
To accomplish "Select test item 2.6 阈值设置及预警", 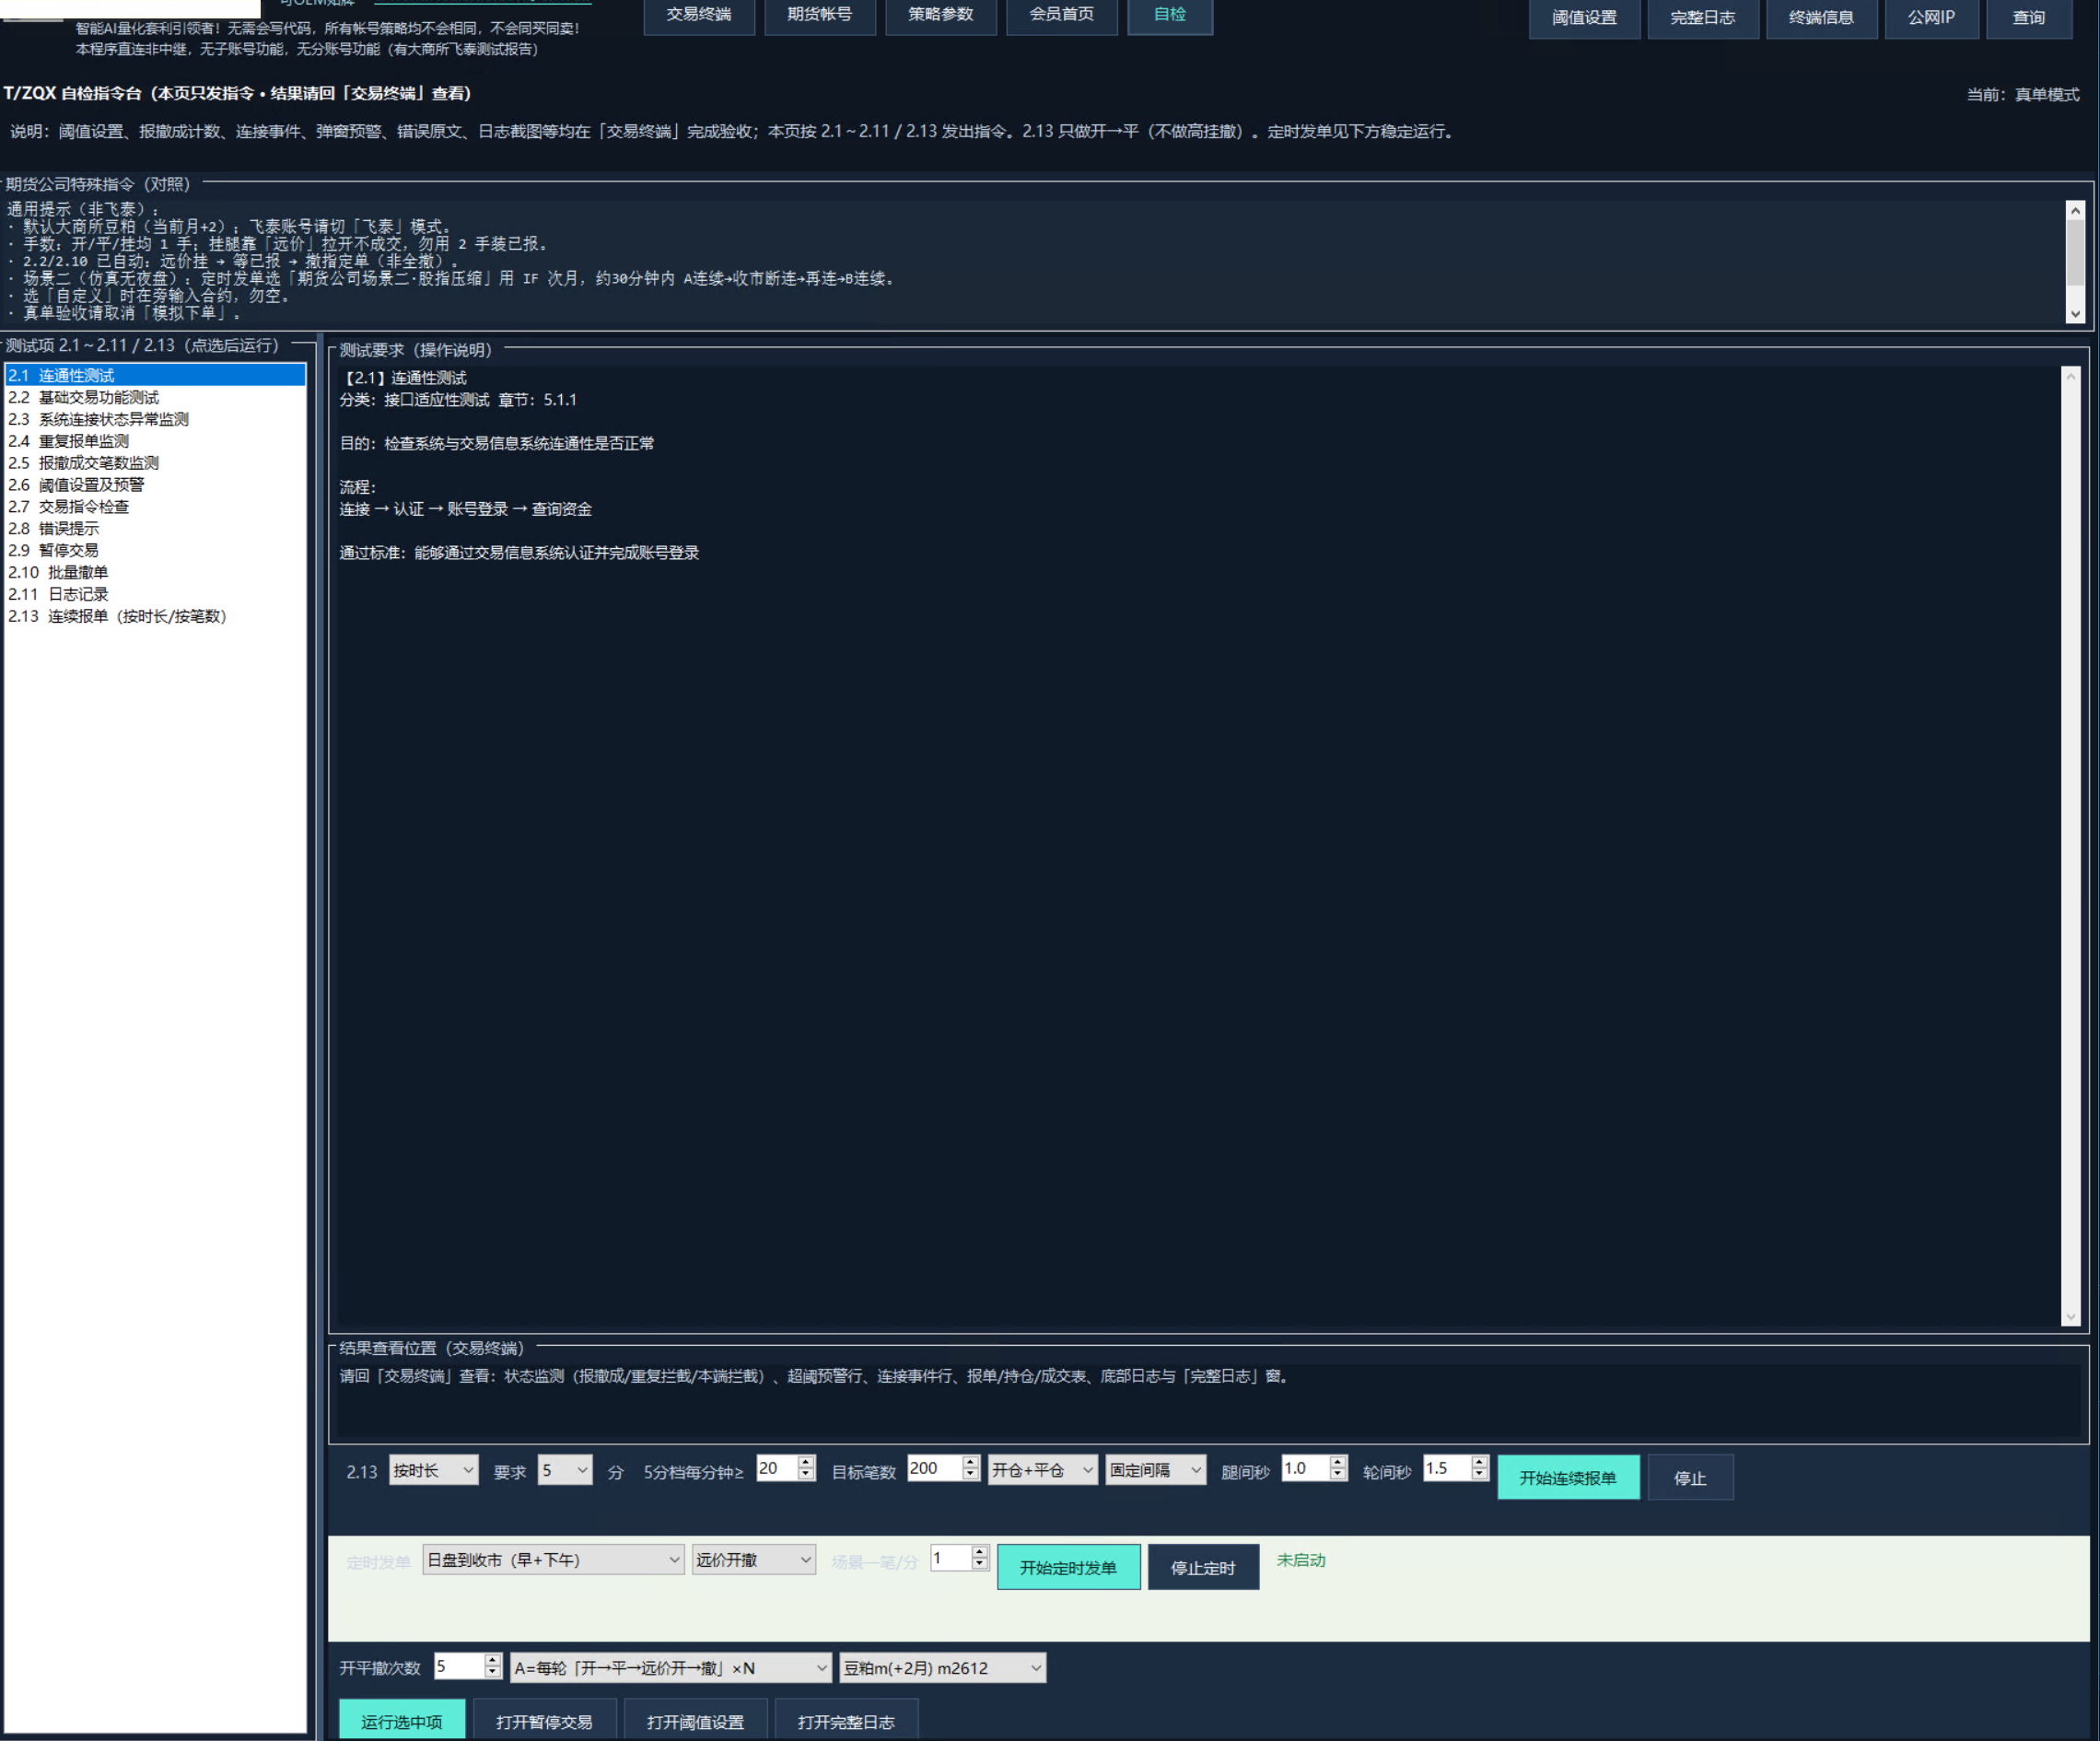I will click(x=155, y=485).
